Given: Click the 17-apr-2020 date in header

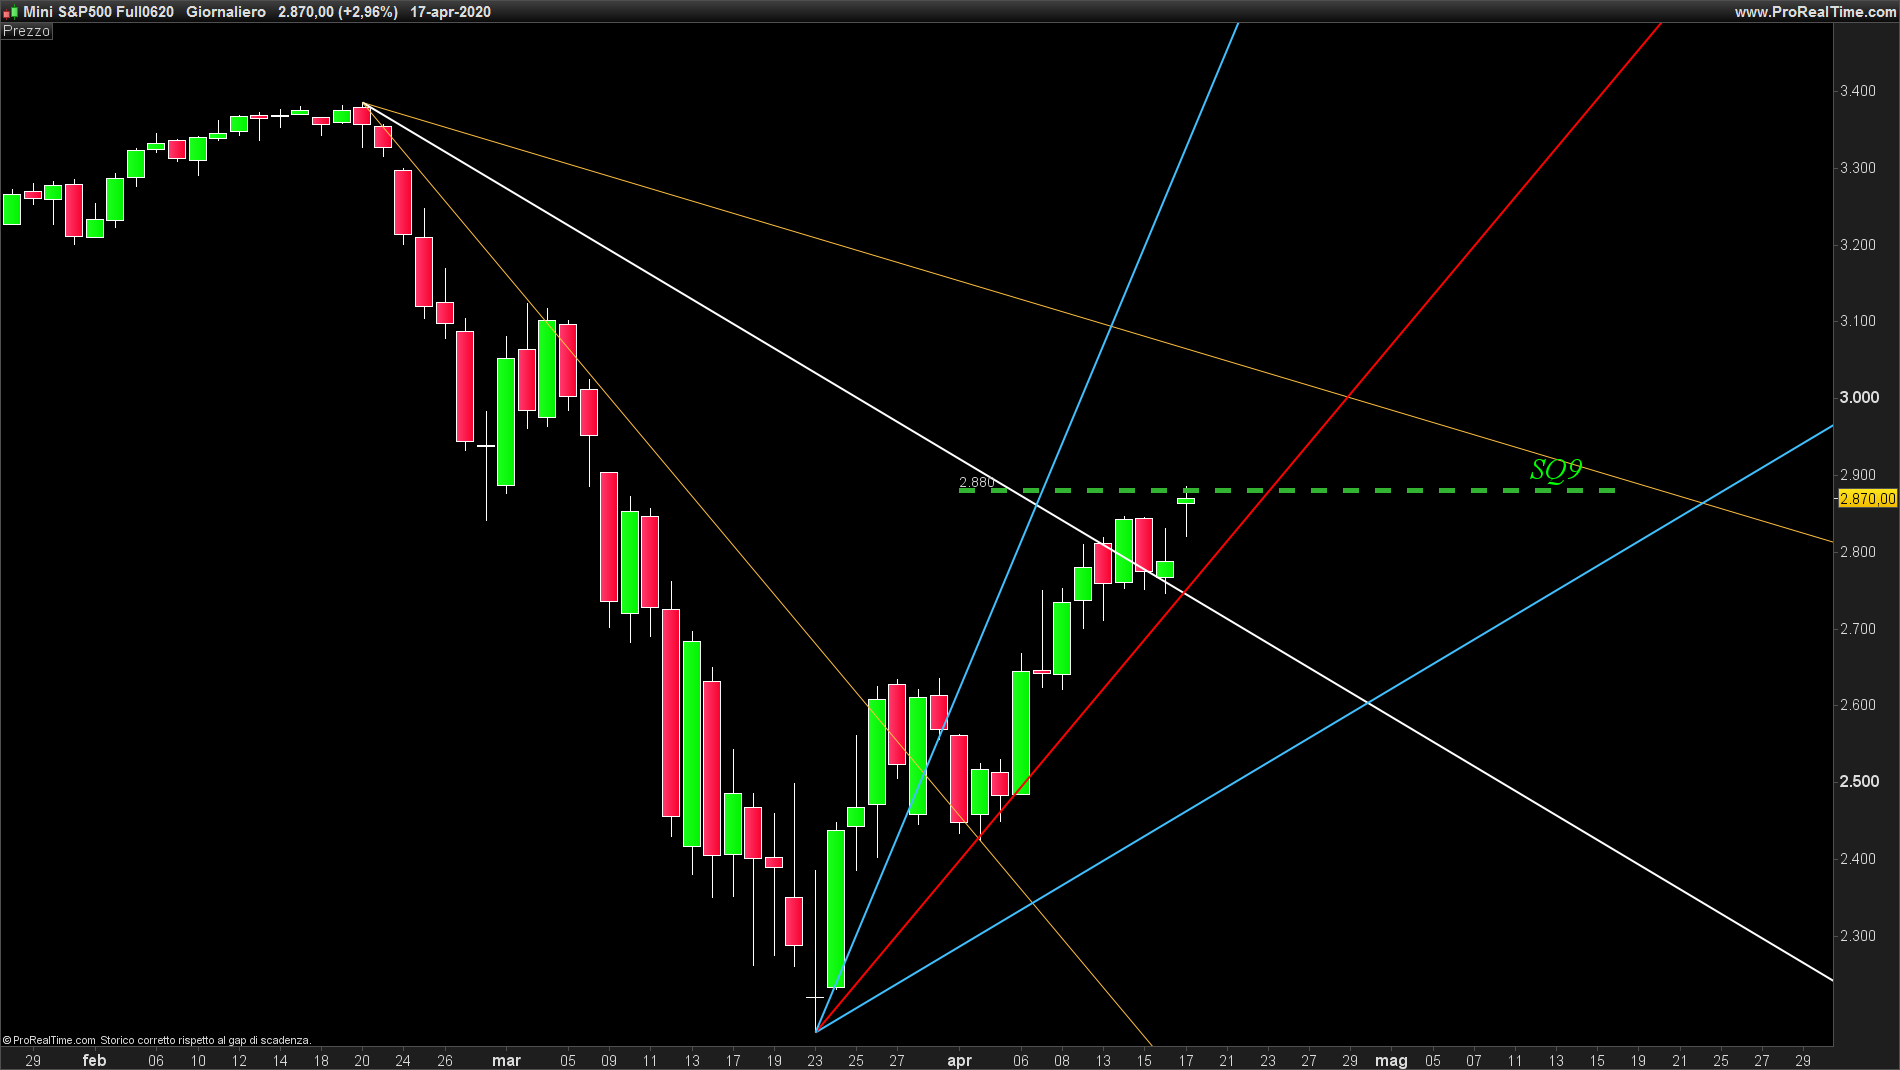Looking at the screenshot, I should [450, 12].
